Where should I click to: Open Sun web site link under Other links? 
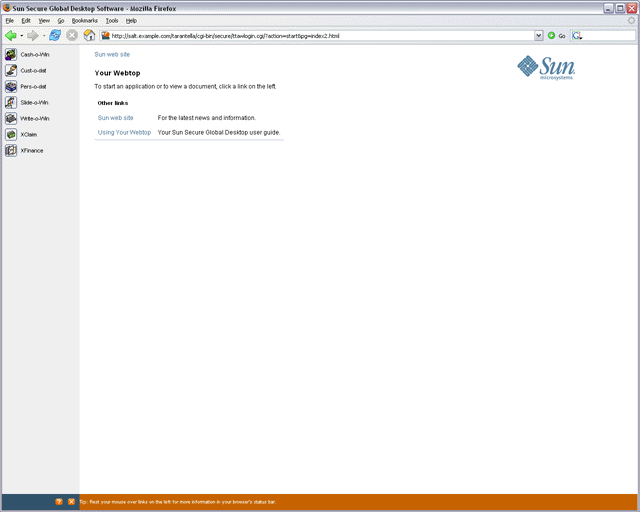click(116, 118)
